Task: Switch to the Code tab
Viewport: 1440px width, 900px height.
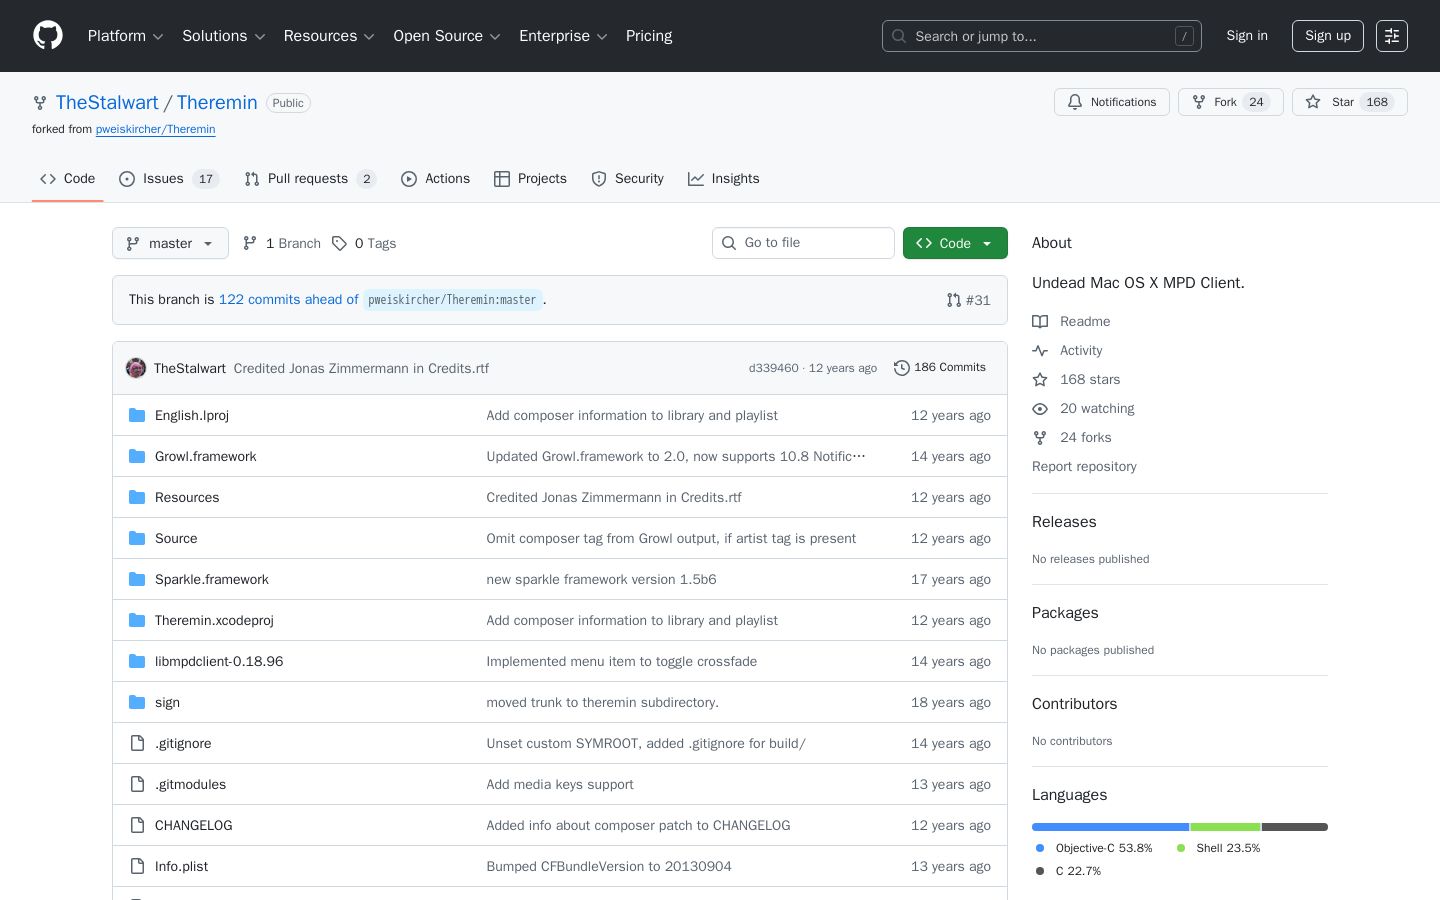Action: point(68,179)
